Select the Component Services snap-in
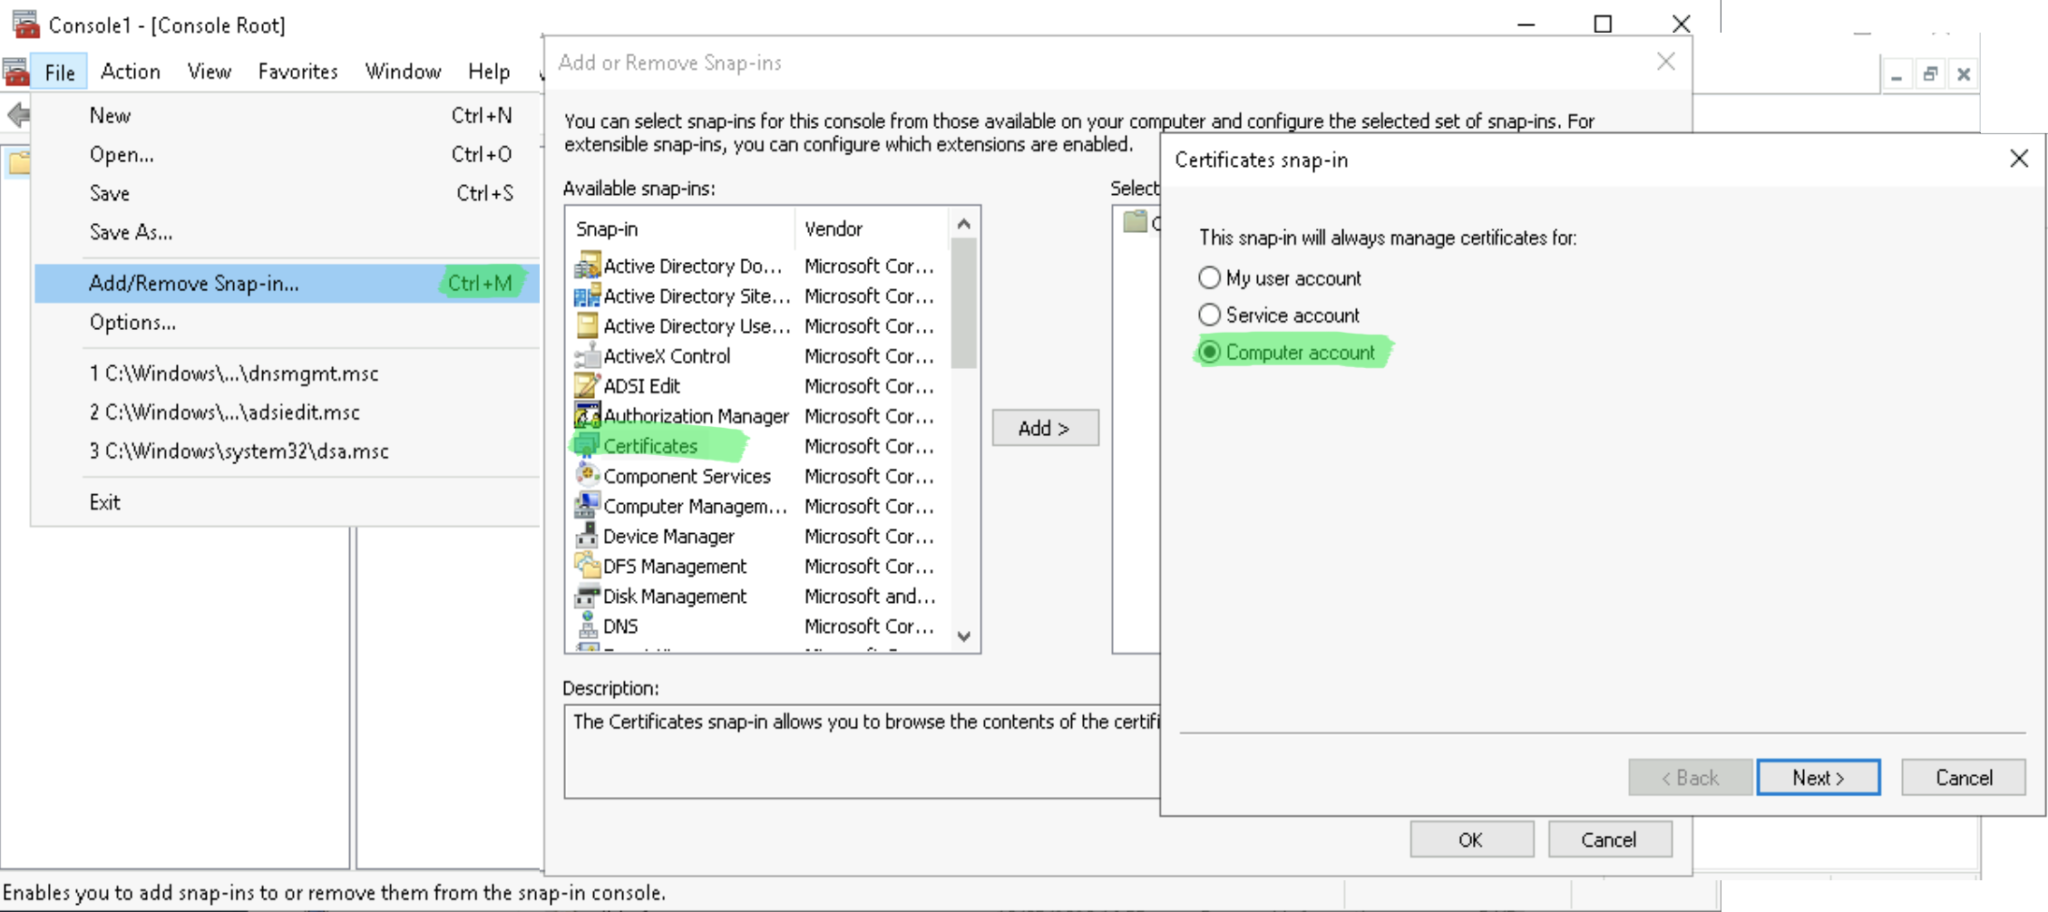The image size is (2048, 912). point(687,476)
